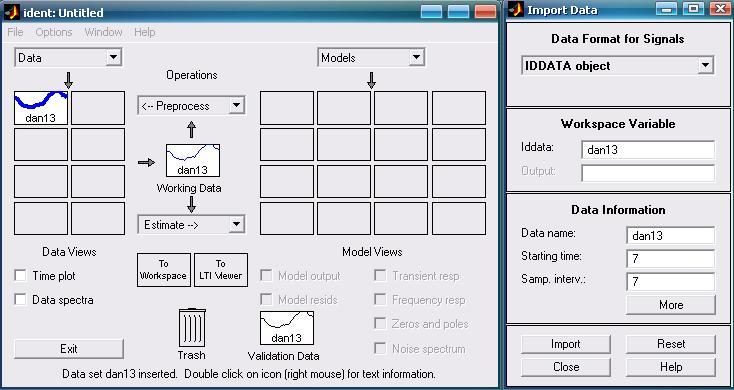The height and width of the screenshot is (390, 734).
Task: Open the Models dropdown
Action: [x=371, y=58]
